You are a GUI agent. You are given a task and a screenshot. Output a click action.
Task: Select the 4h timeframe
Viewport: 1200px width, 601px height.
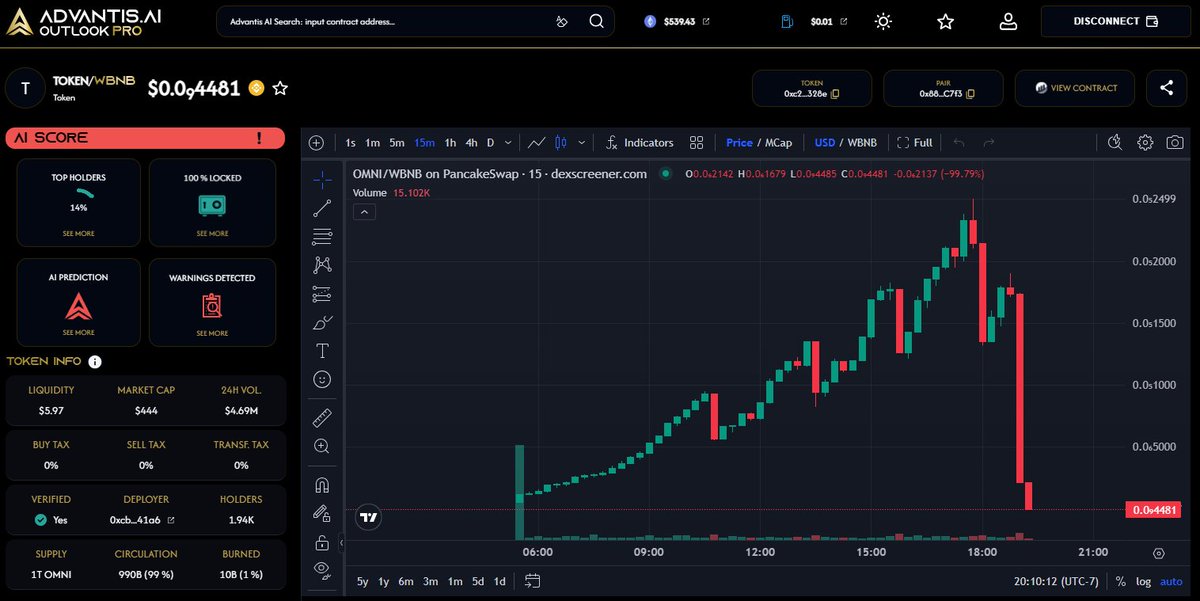472,143
